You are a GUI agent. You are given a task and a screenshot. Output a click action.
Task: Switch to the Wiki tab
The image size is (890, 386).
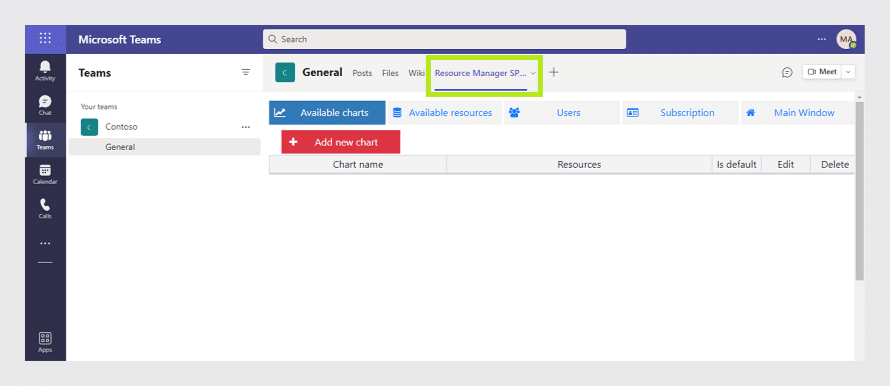416,73
